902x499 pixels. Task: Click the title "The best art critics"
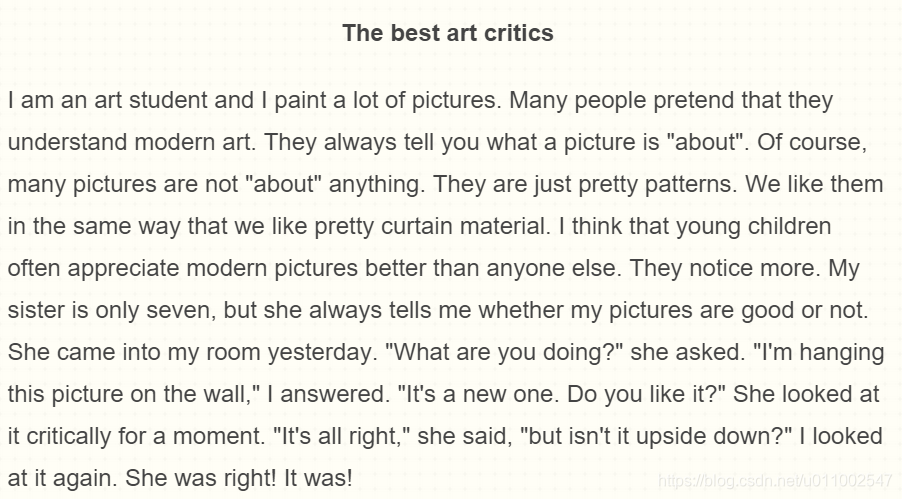tap(447, 33)
